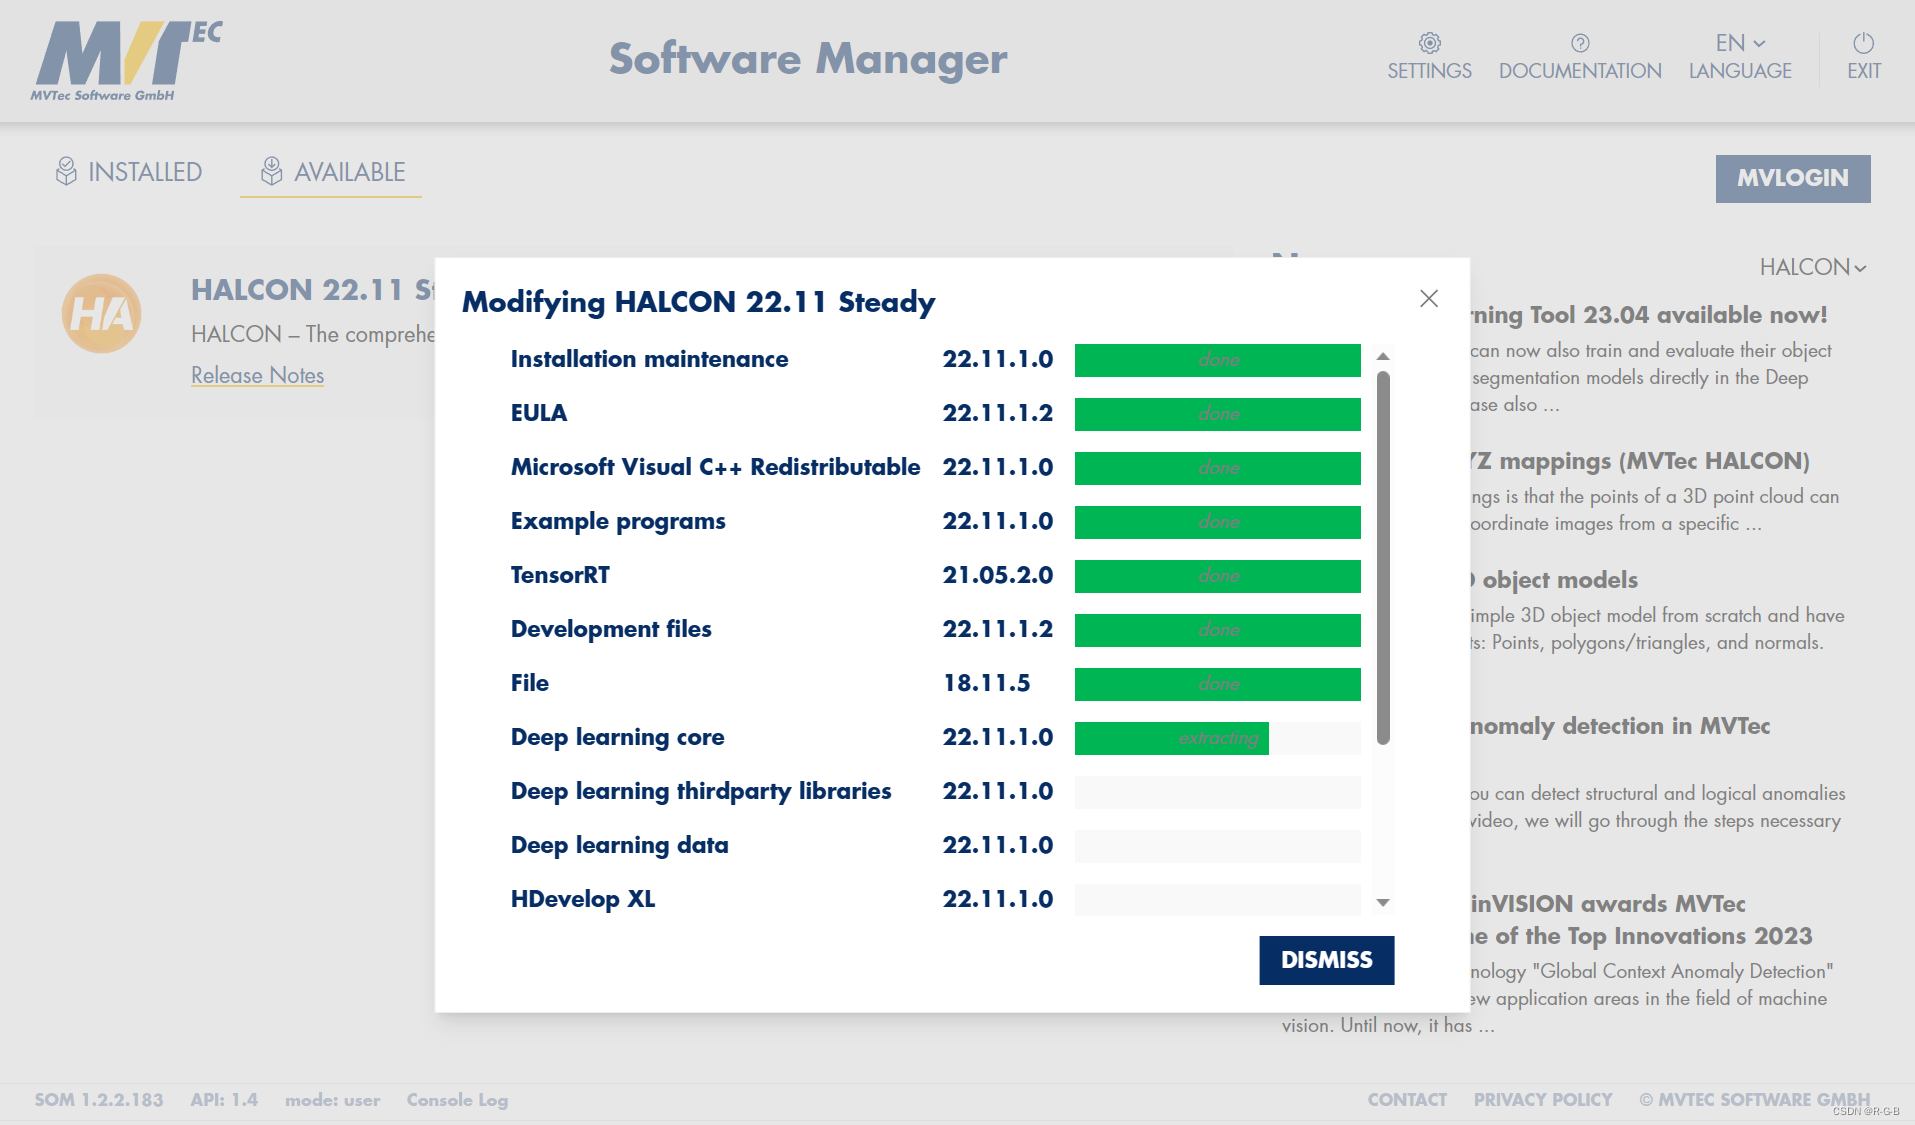Click the Installed tab package icon
The height and width of the screenshot is (1125, 1915).
tap(66, 172)
